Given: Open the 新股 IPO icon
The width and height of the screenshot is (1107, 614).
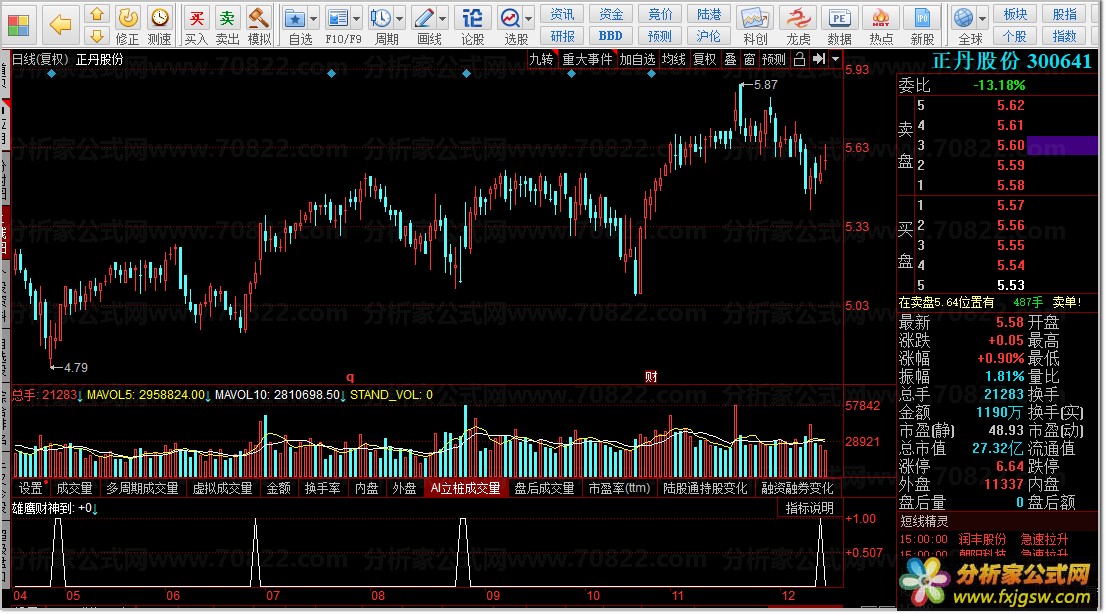Looking at the screenshot, I should (x=922, y=25).
